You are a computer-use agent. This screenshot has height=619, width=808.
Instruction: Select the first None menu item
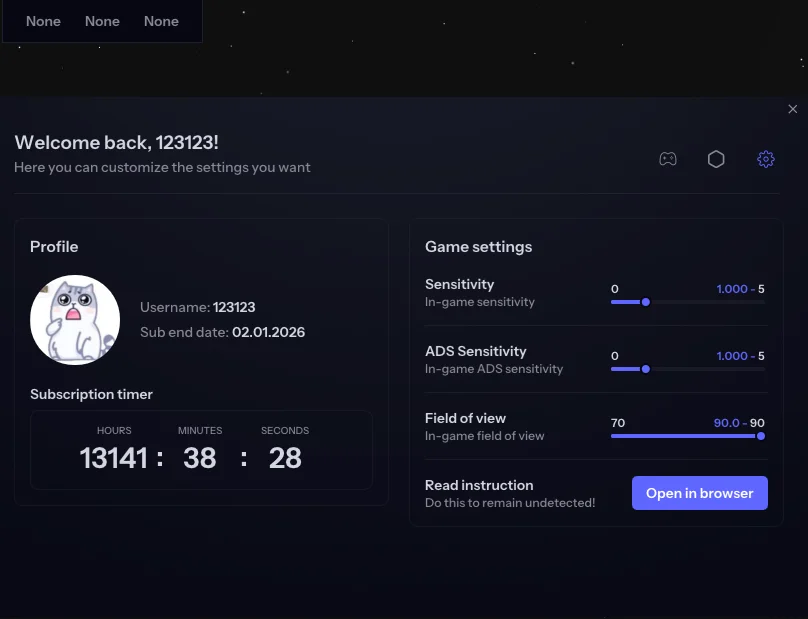43,20
